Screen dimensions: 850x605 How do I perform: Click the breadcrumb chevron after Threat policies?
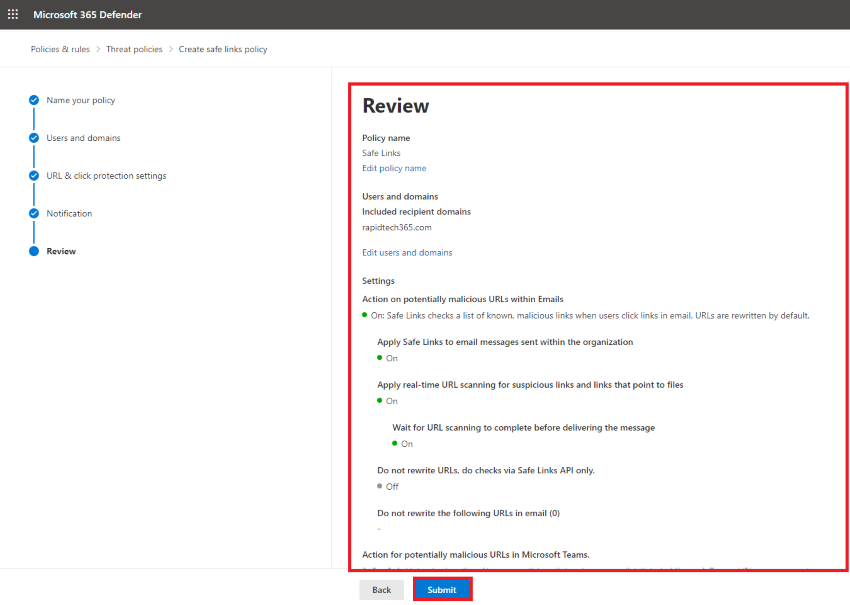tap(171, 49)
